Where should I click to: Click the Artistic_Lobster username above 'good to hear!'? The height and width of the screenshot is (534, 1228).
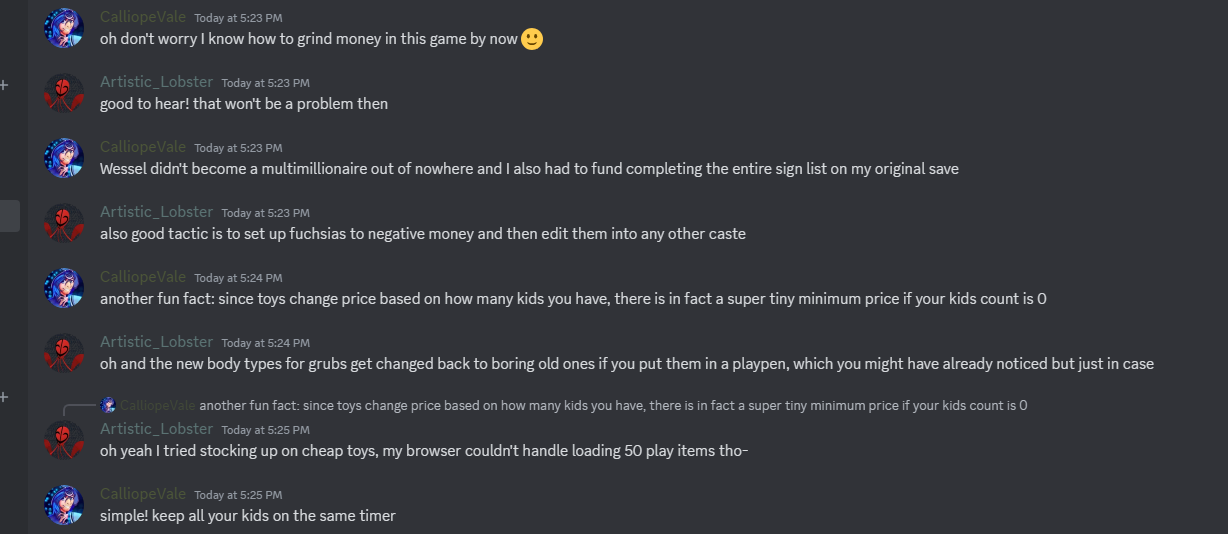point(156,82)
